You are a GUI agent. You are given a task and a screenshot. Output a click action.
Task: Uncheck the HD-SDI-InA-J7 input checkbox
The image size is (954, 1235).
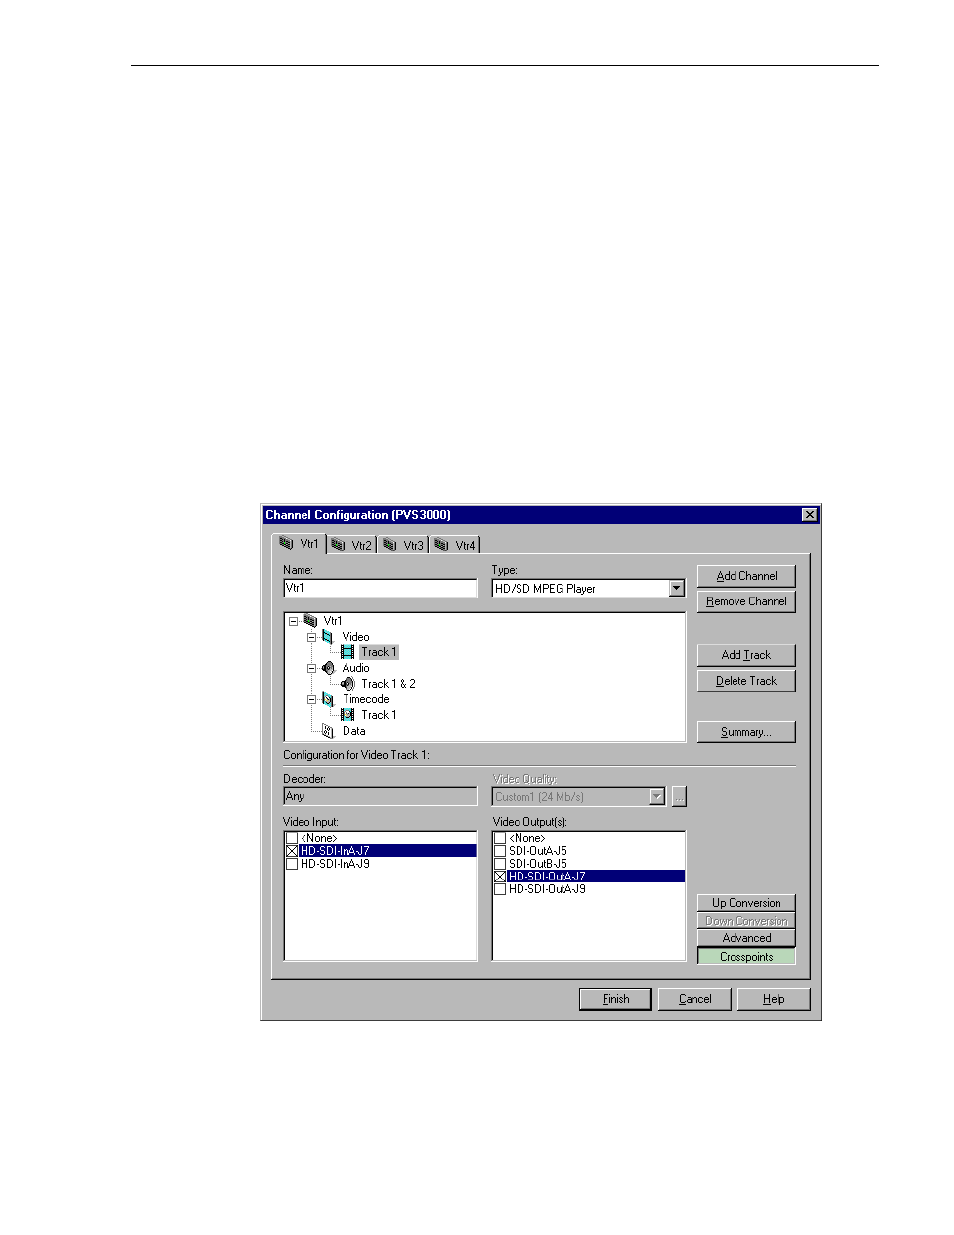point(292,851)
